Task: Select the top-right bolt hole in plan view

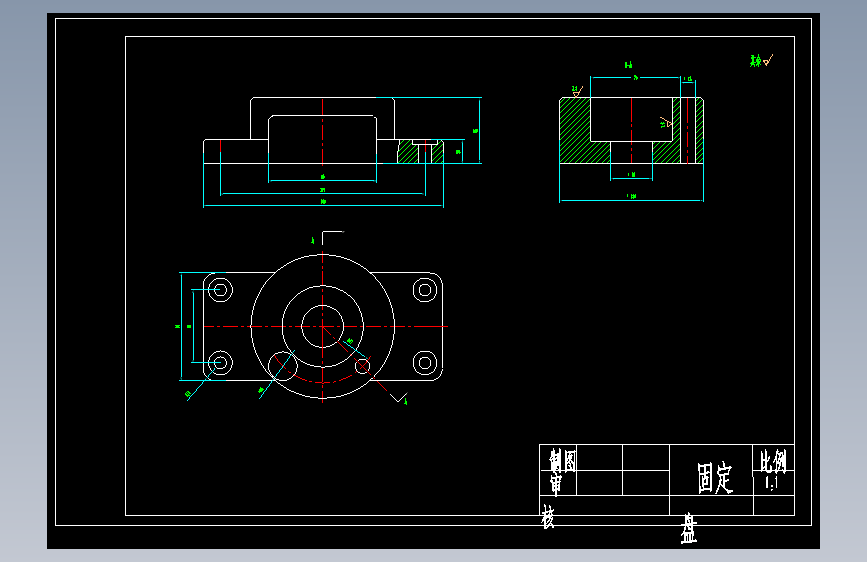Action: coord(425,290)
